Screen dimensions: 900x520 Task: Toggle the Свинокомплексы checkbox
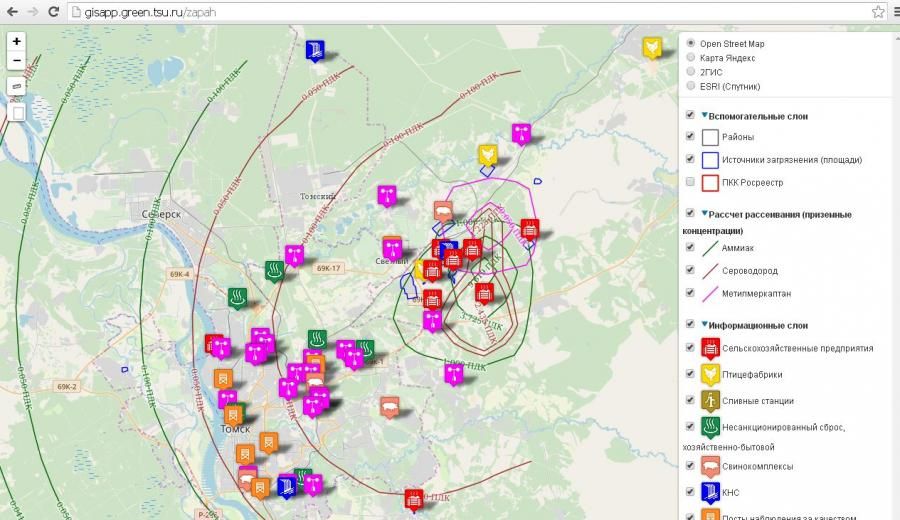[x=690, y=465]
